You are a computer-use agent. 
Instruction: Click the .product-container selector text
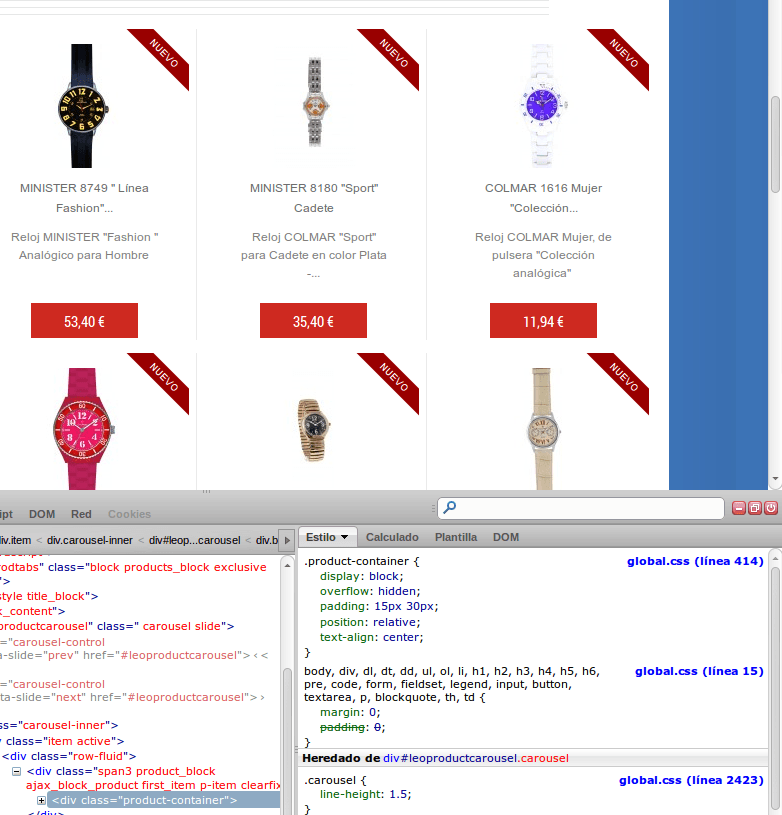click(x=356, y=561)
